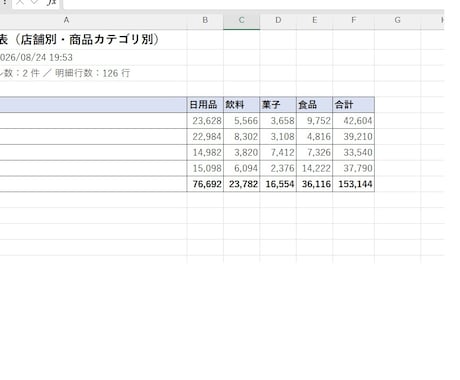Image resolution: width=460 pixels, height=380 pixels.
Task: Click the cell with value 7,412
Action: tap(278, 152)
